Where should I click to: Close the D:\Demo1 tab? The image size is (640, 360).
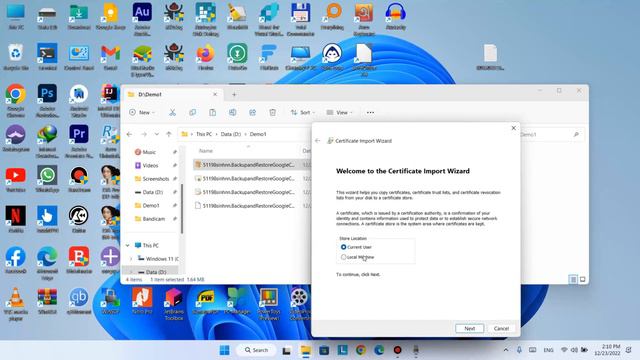[215, 94]
